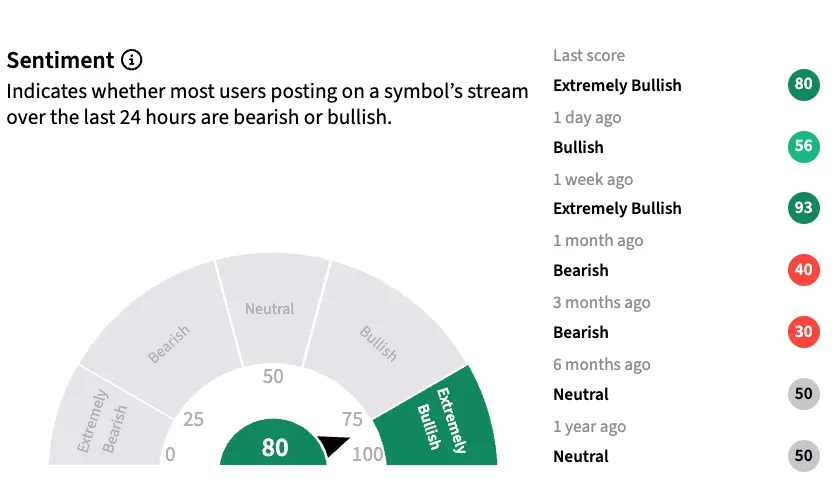
Task: Click the green 56 score badge
Action: (x=803, y=146)
